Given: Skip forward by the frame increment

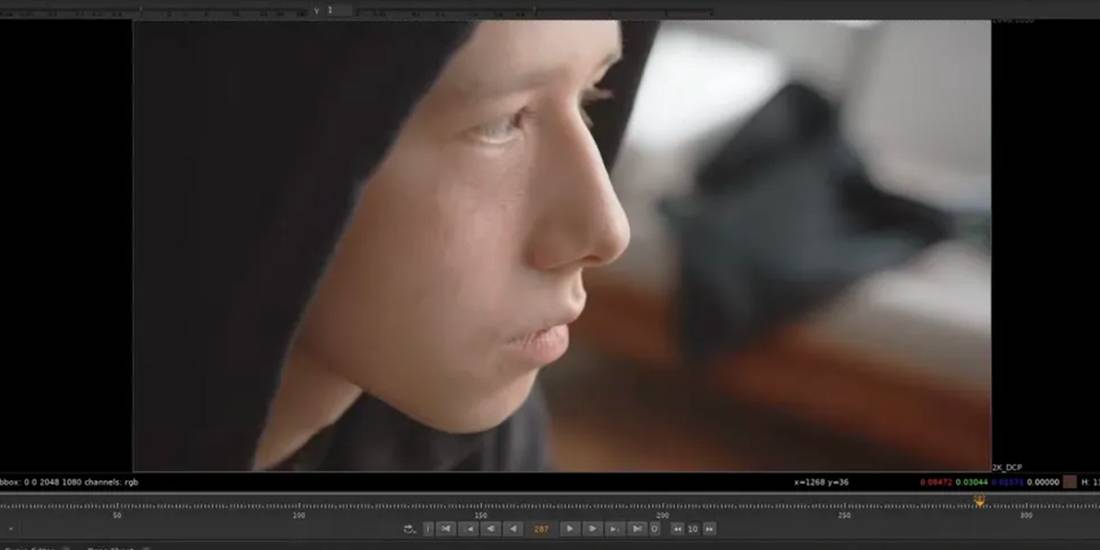Looking at the screenshot, I should (x=709, y=529).
